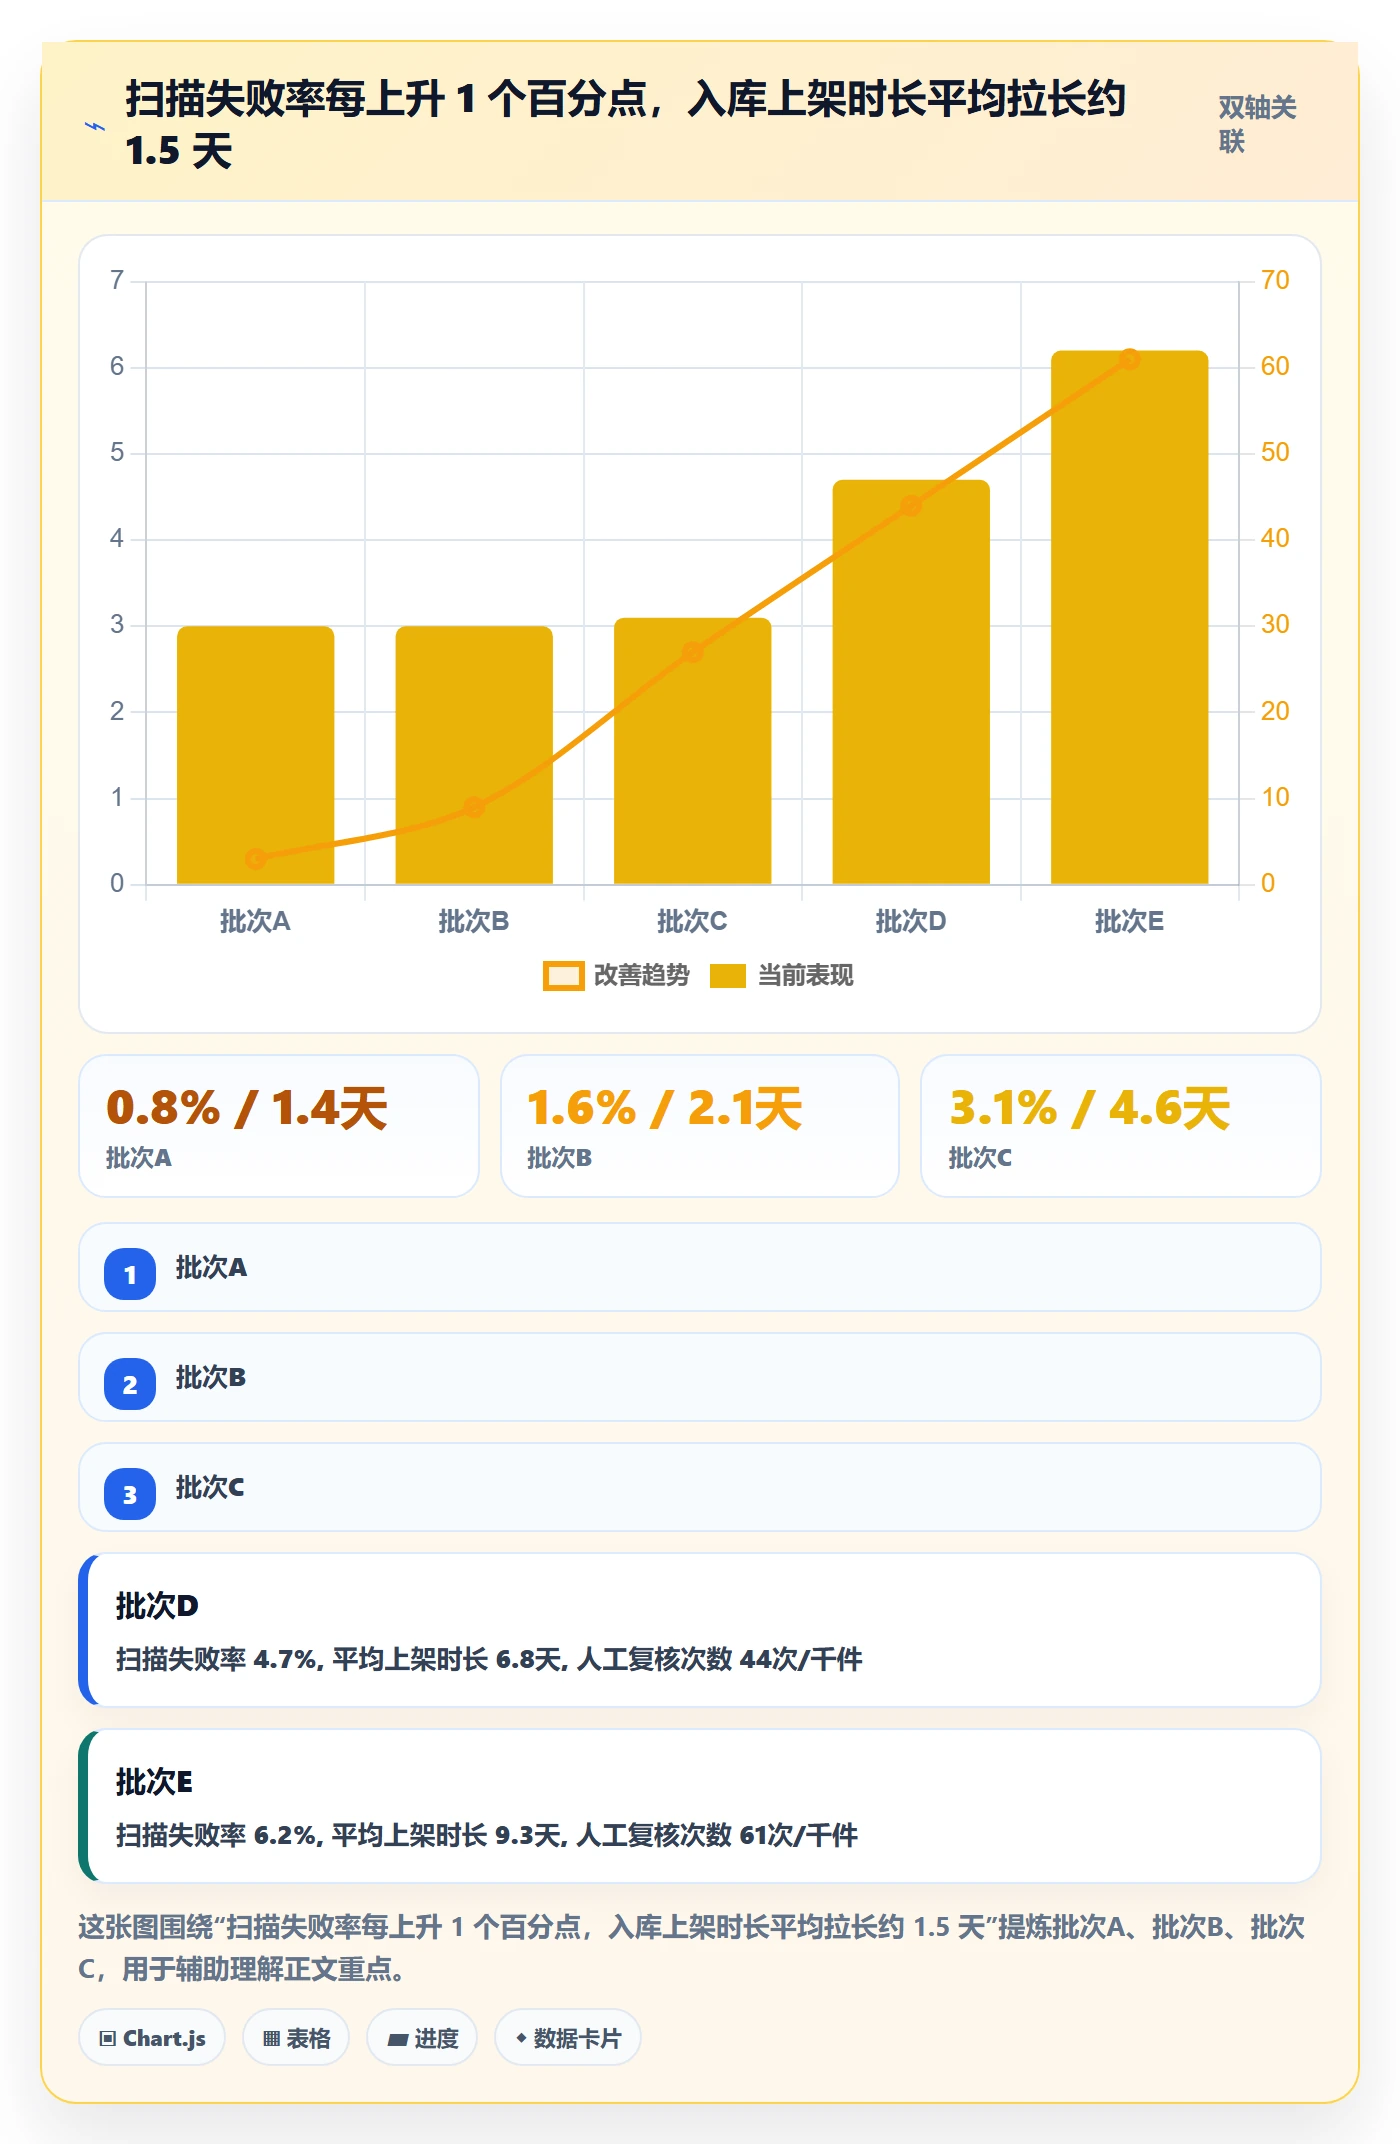This screenshot has width=1400, height=2144.
Task: Select the 批次E bar in chart
Action: coord(1129,617)
